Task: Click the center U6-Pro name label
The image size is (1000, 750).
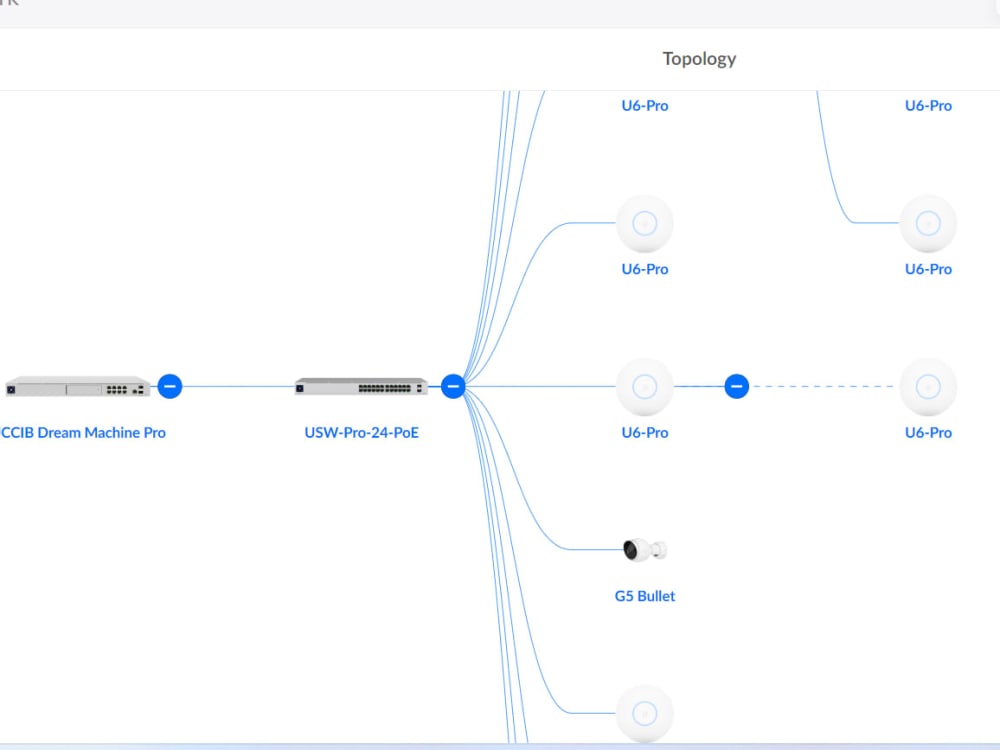Action: 644,432
